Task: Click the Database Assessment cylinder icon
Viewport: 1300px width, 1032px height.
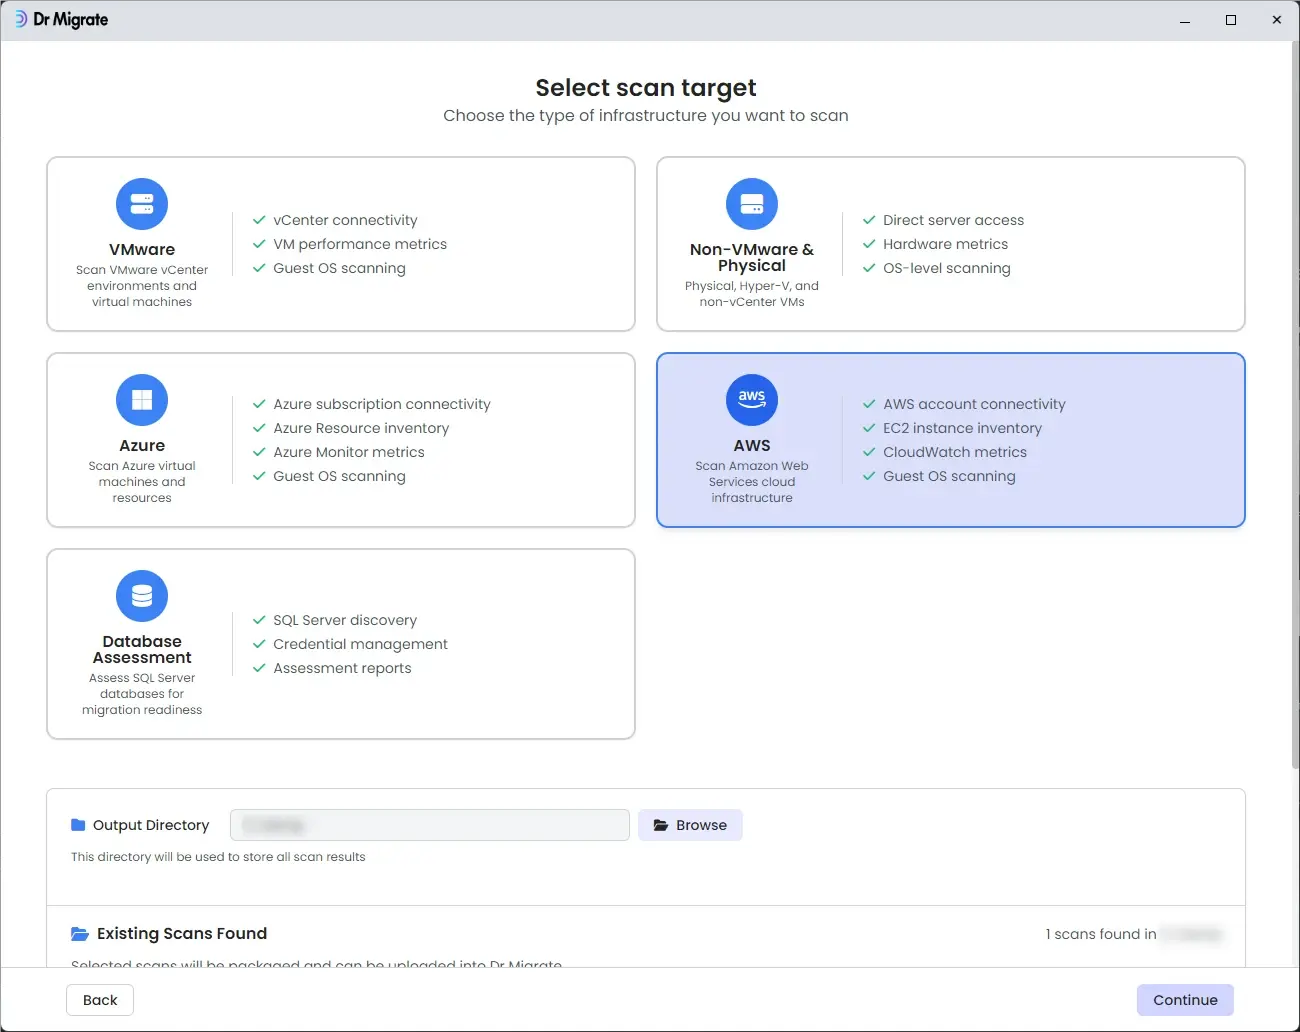Action: [x=142, y=596]
